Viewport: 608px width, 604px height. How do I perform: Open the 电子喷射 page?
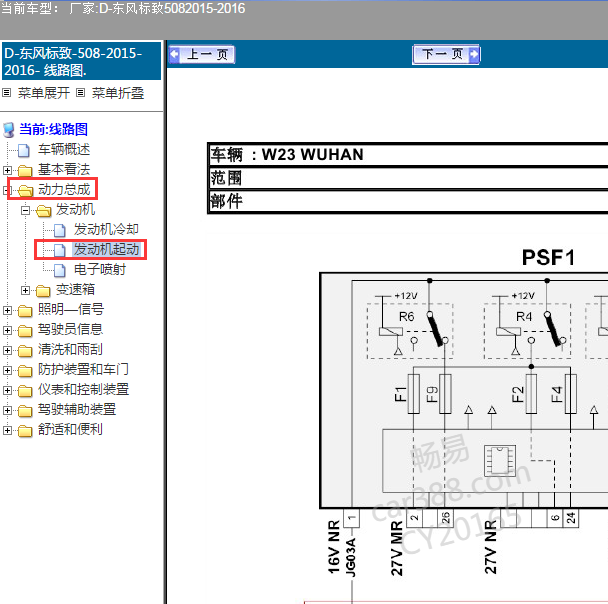tap(100, 269)
